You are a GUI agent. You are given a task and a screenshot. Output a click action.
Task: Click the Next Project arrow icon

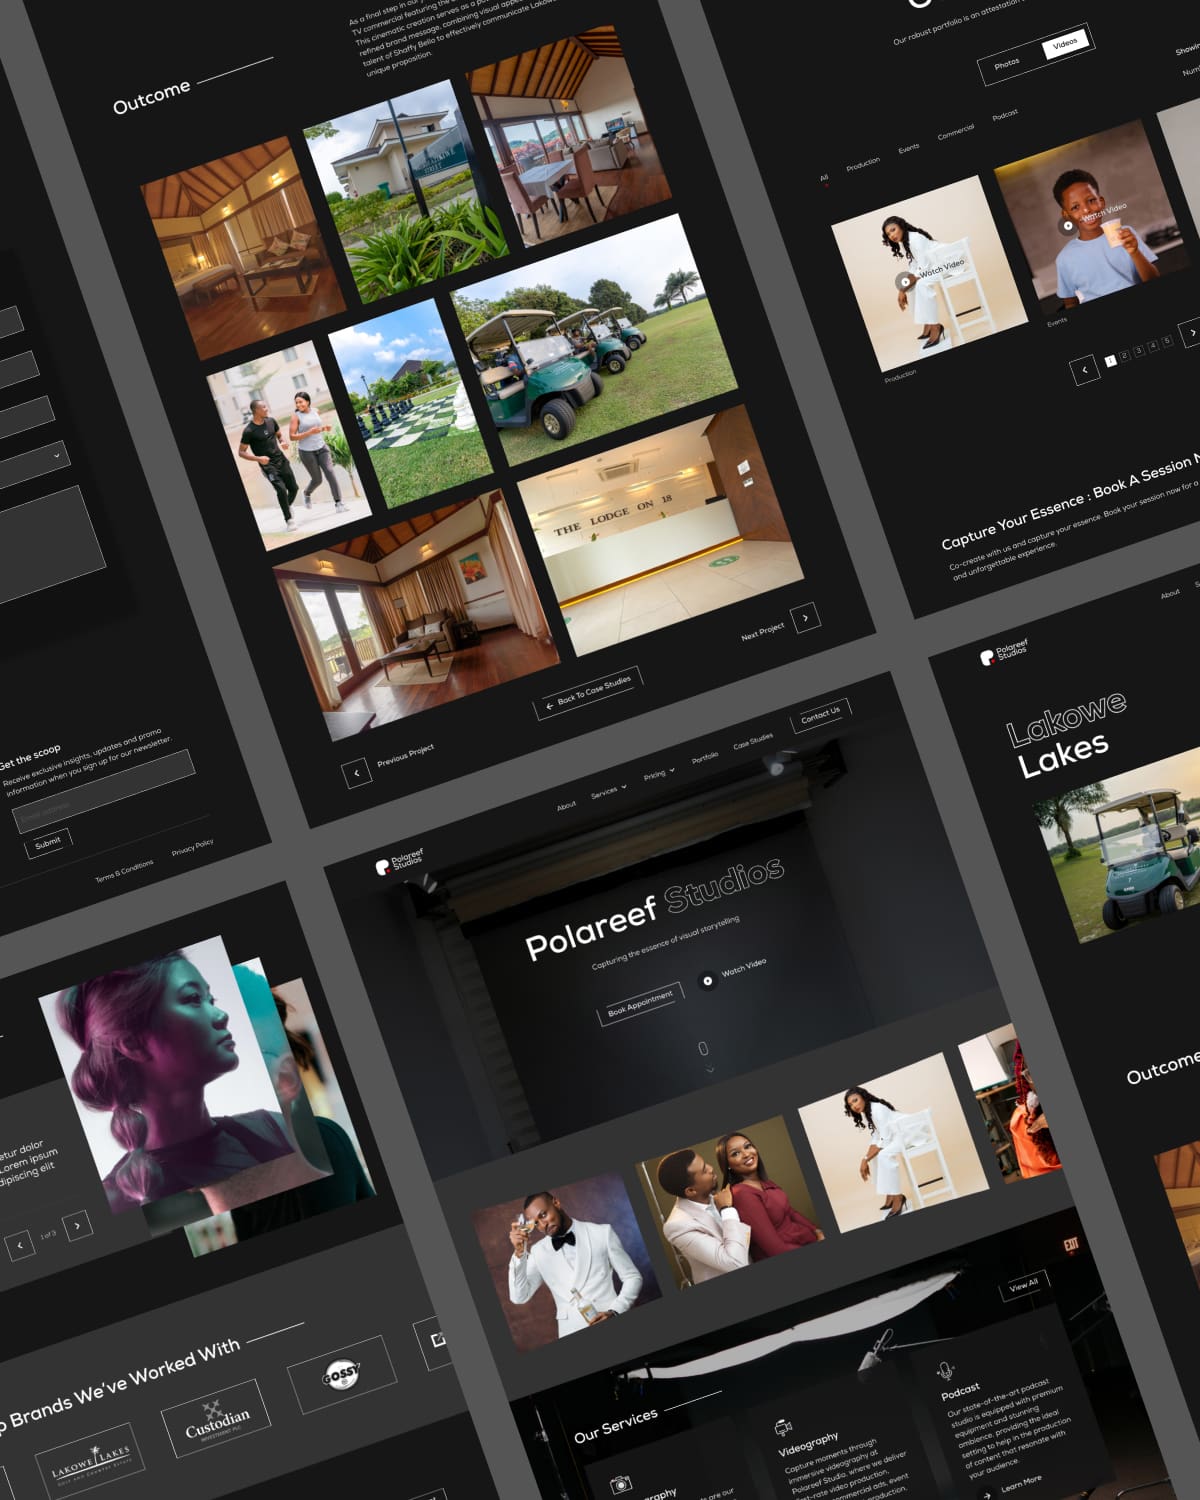pos(805,617)
